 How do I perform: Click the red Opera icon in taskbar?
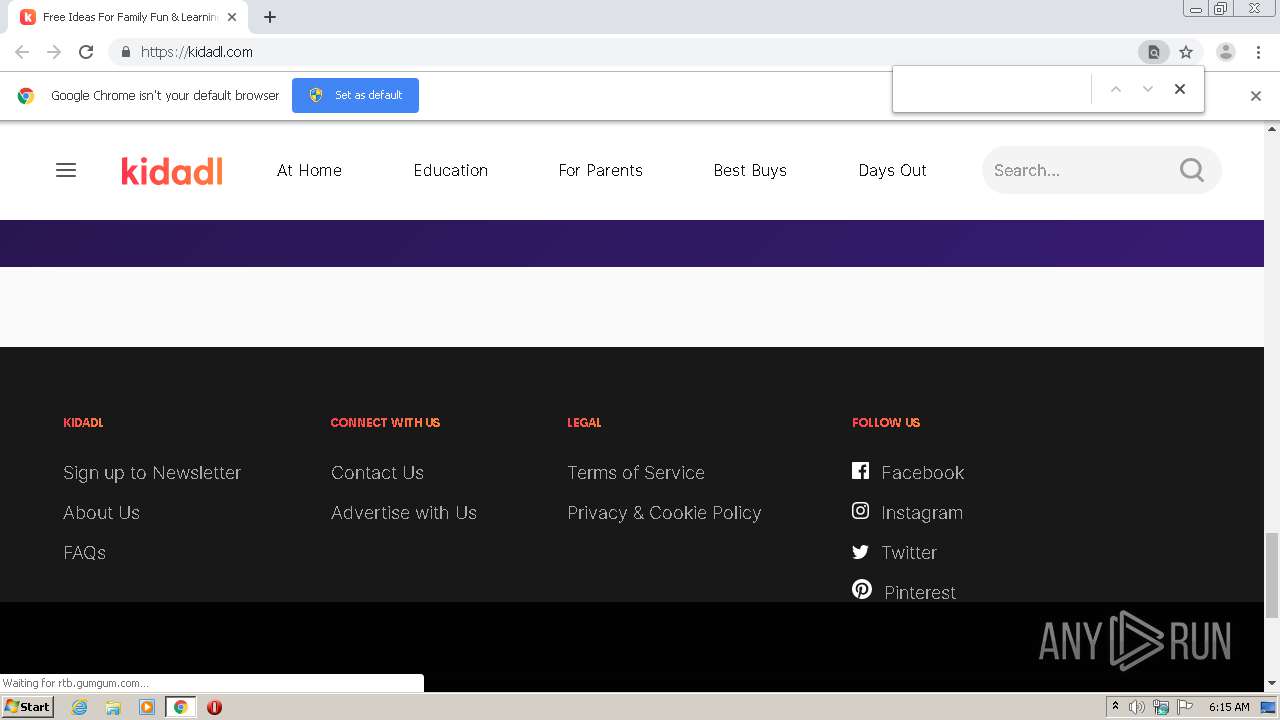214,707
